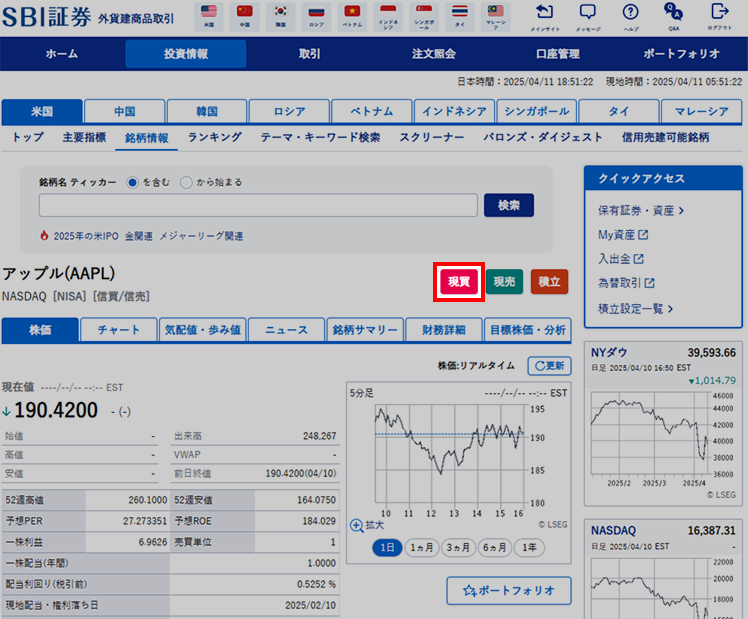Open the 金関連 keyword link

[139, 236]
